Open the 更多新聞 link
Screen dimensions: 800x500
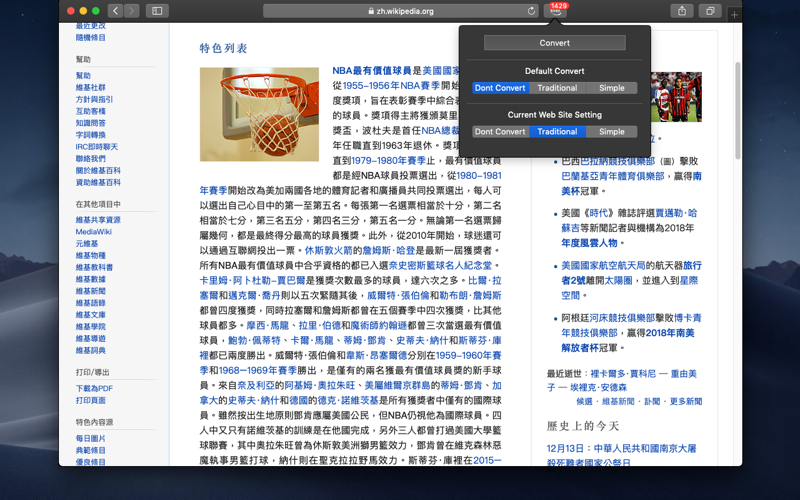(686, 402)
